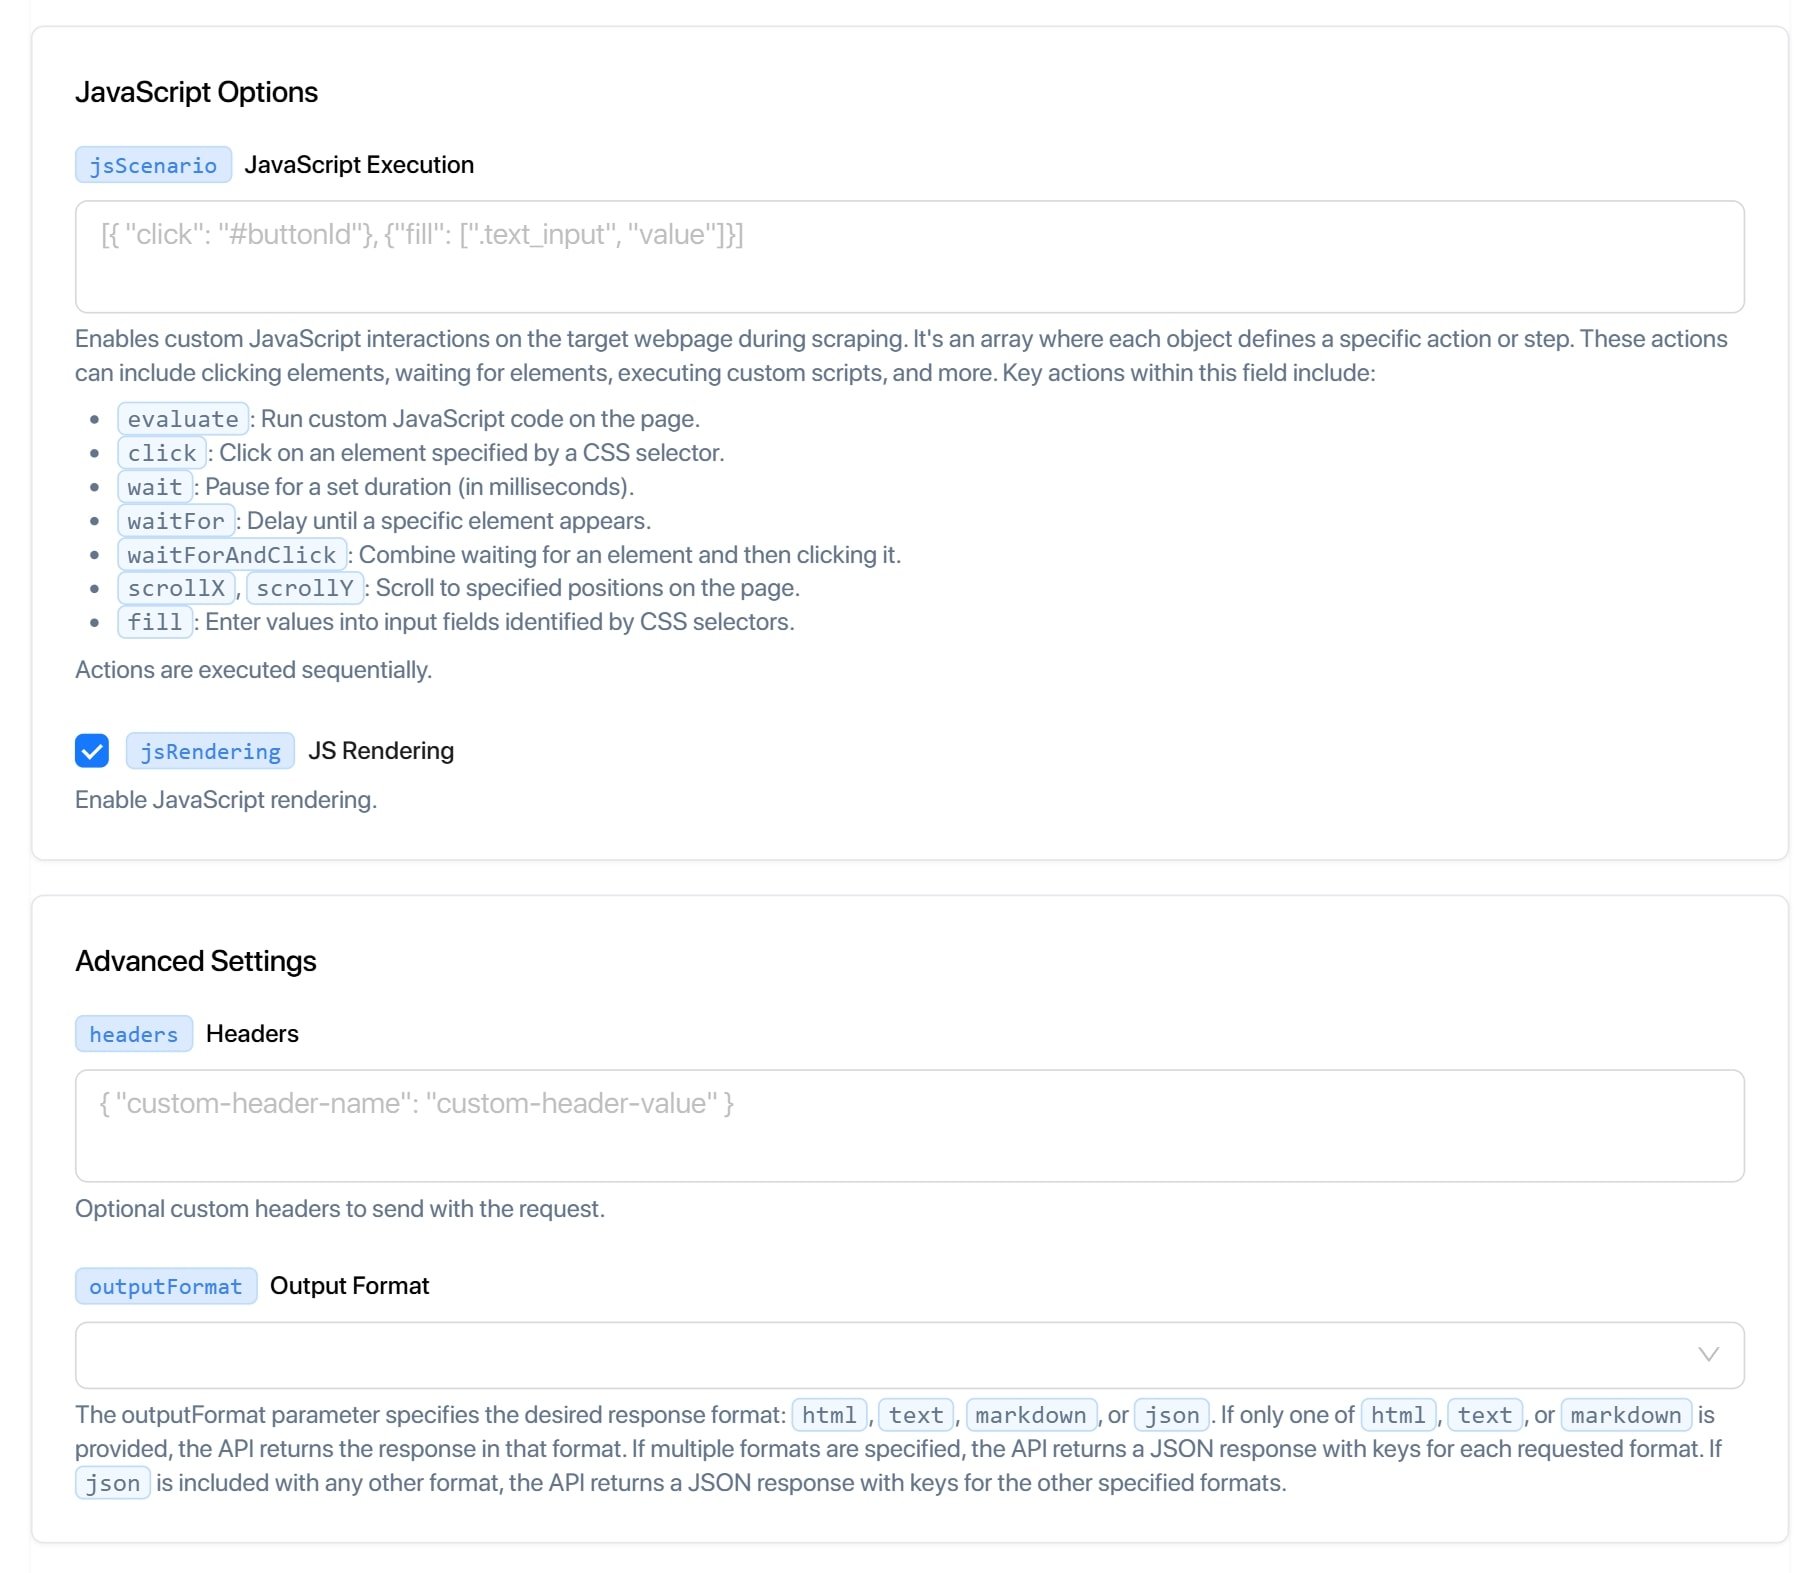Click into the Headers input box

coord(908,1126)
